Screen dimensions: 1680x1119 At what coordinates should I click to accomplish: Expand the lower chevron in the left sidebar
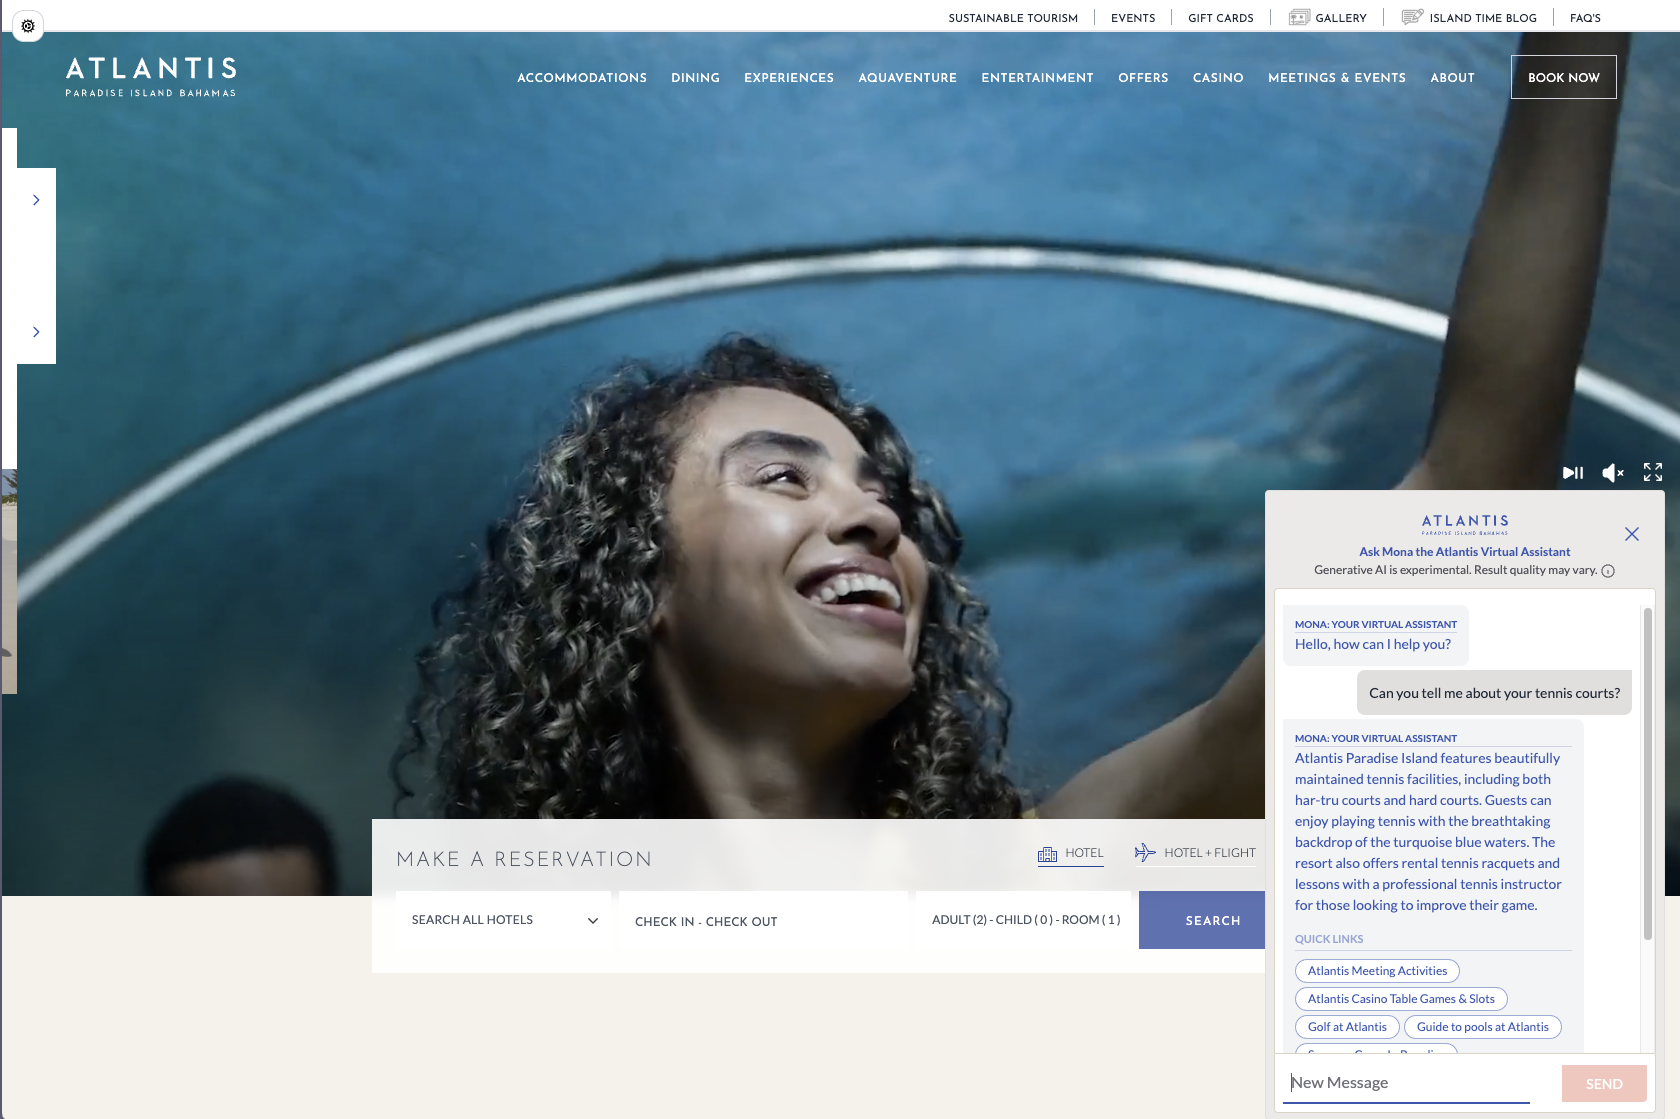click(x=36, y=331)
